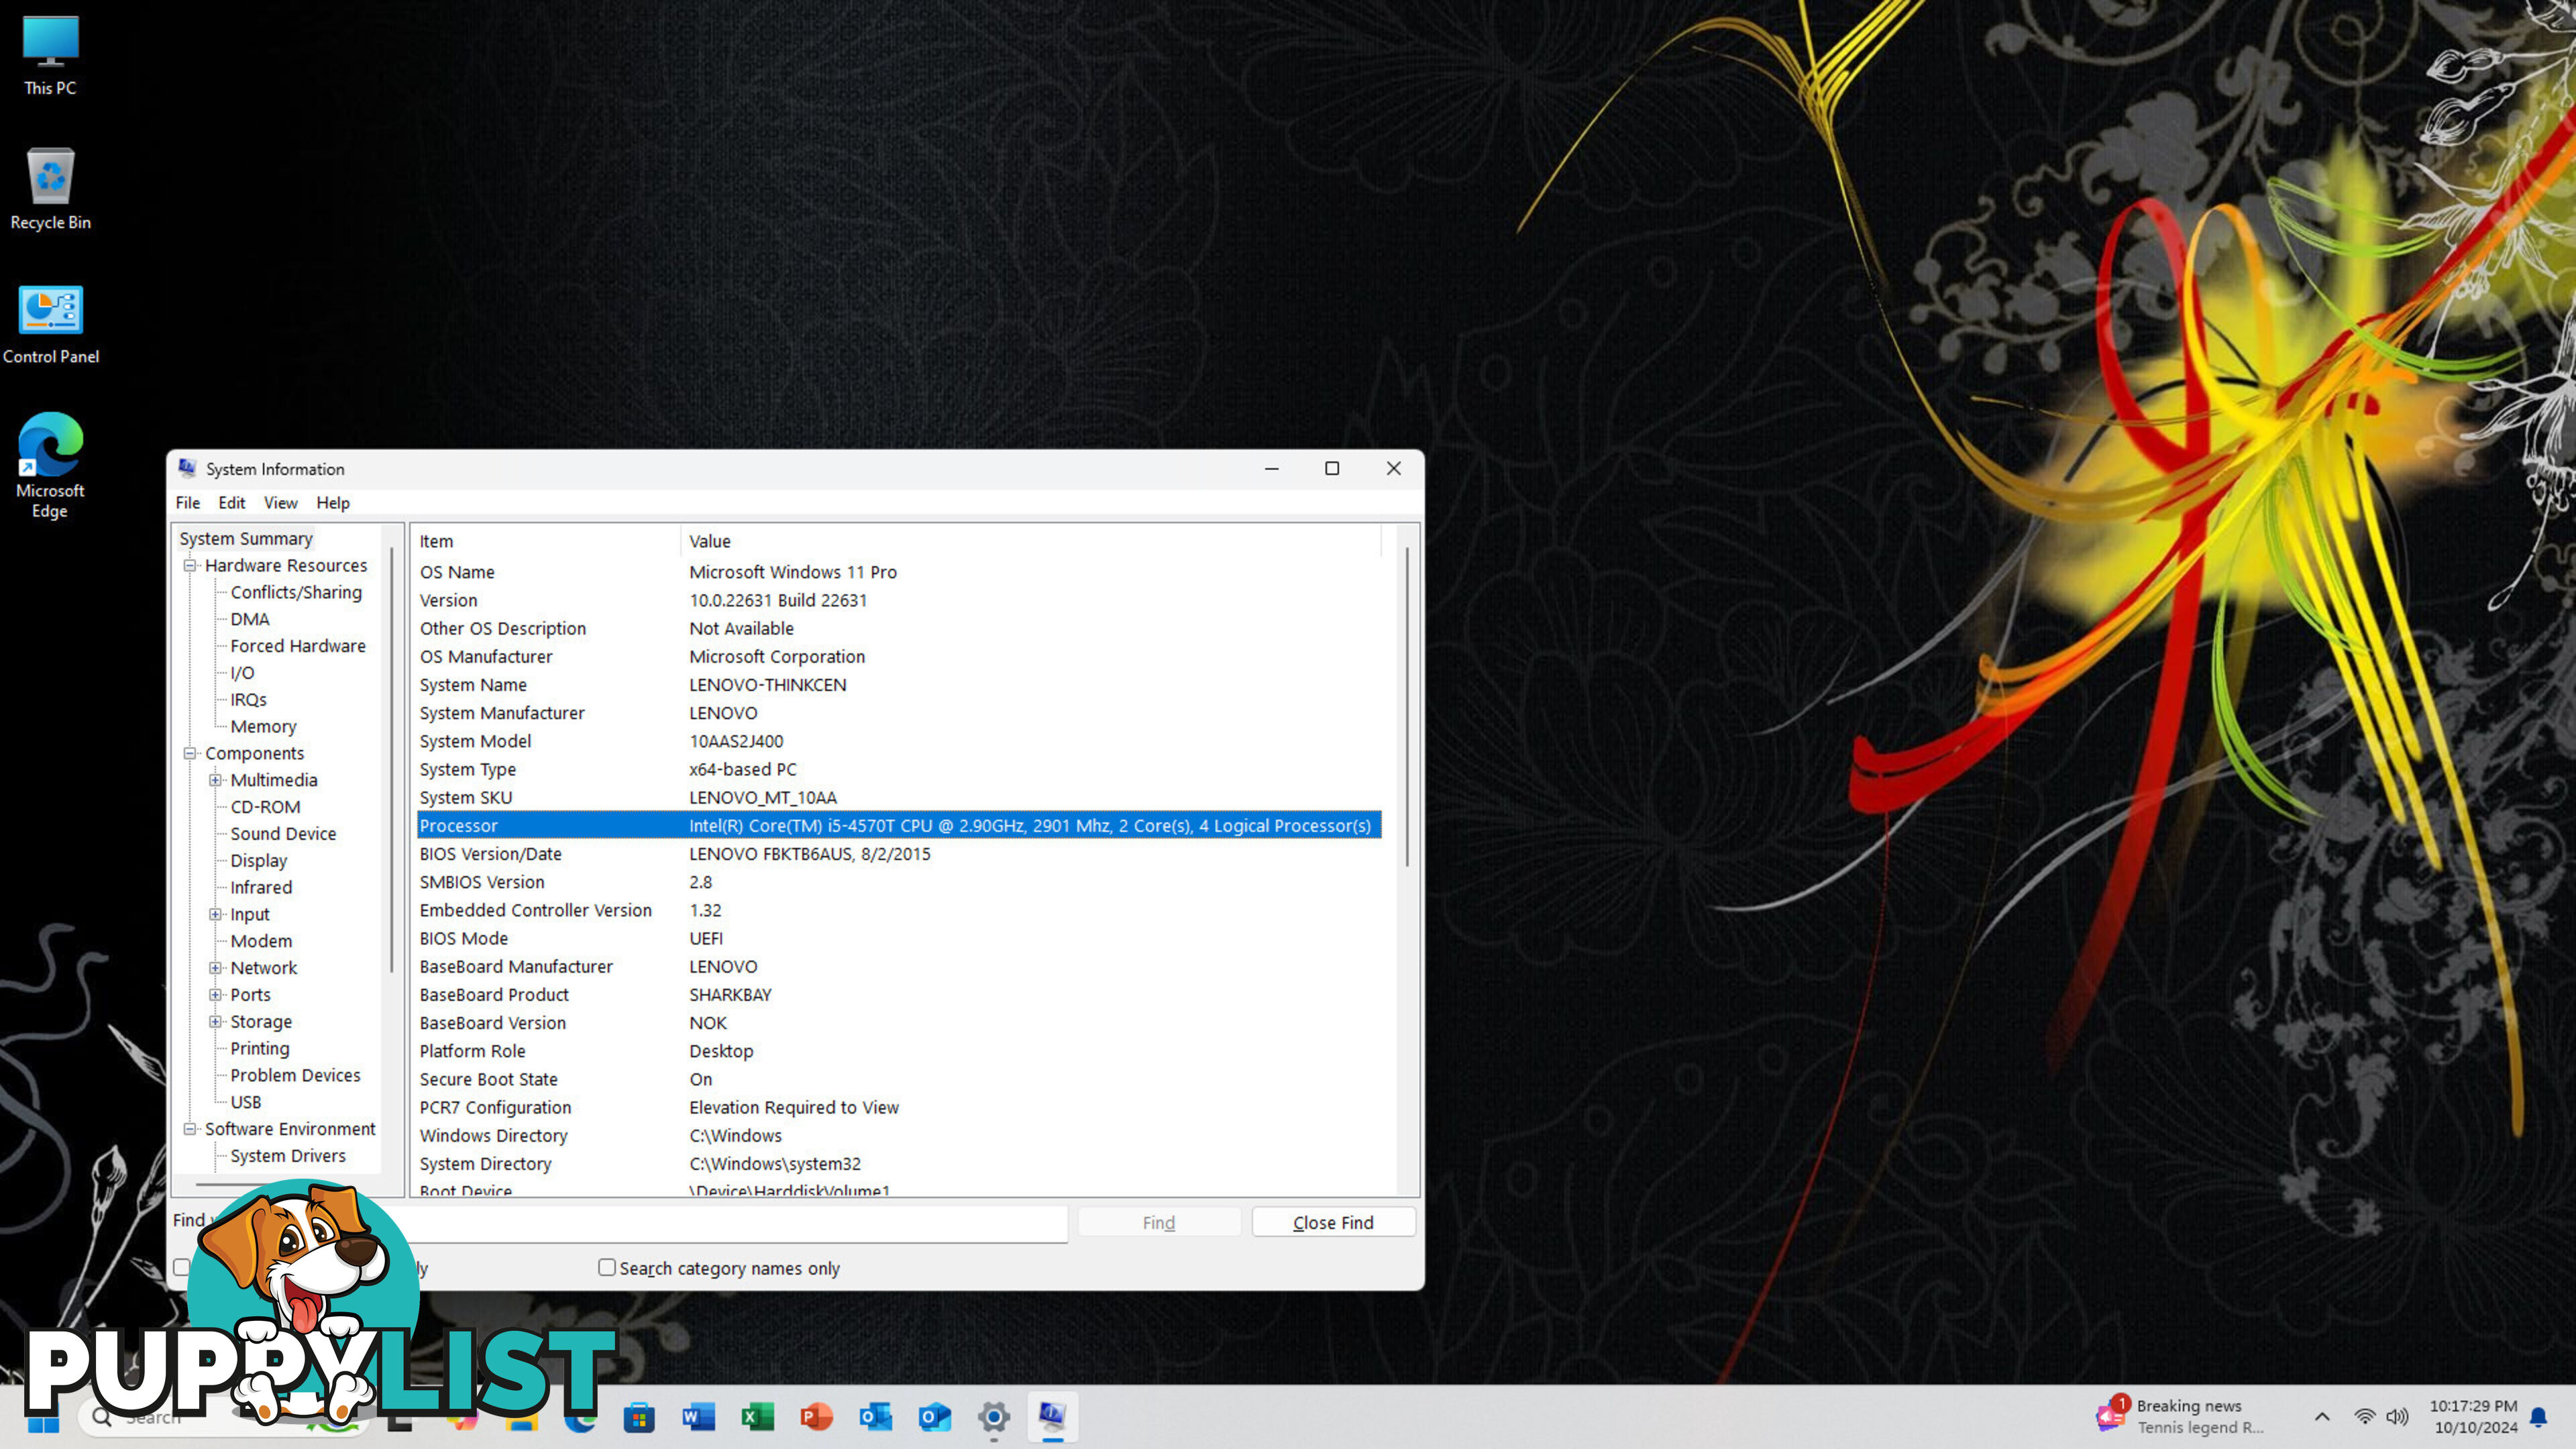The height and width of the screenshot is (1449, 2576).
Task: Open classic Outlook taskbar icon
Action: pyautogui.click(x=875, y=1417)
